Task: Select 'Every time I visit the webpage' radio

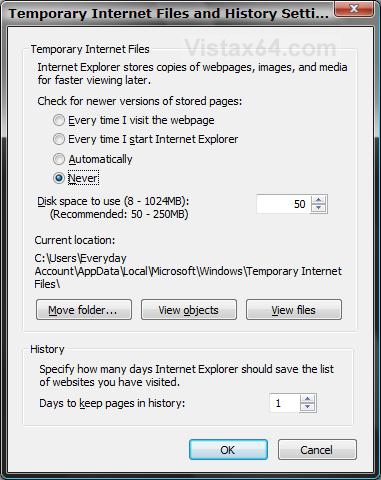Action: click(59, 120)
